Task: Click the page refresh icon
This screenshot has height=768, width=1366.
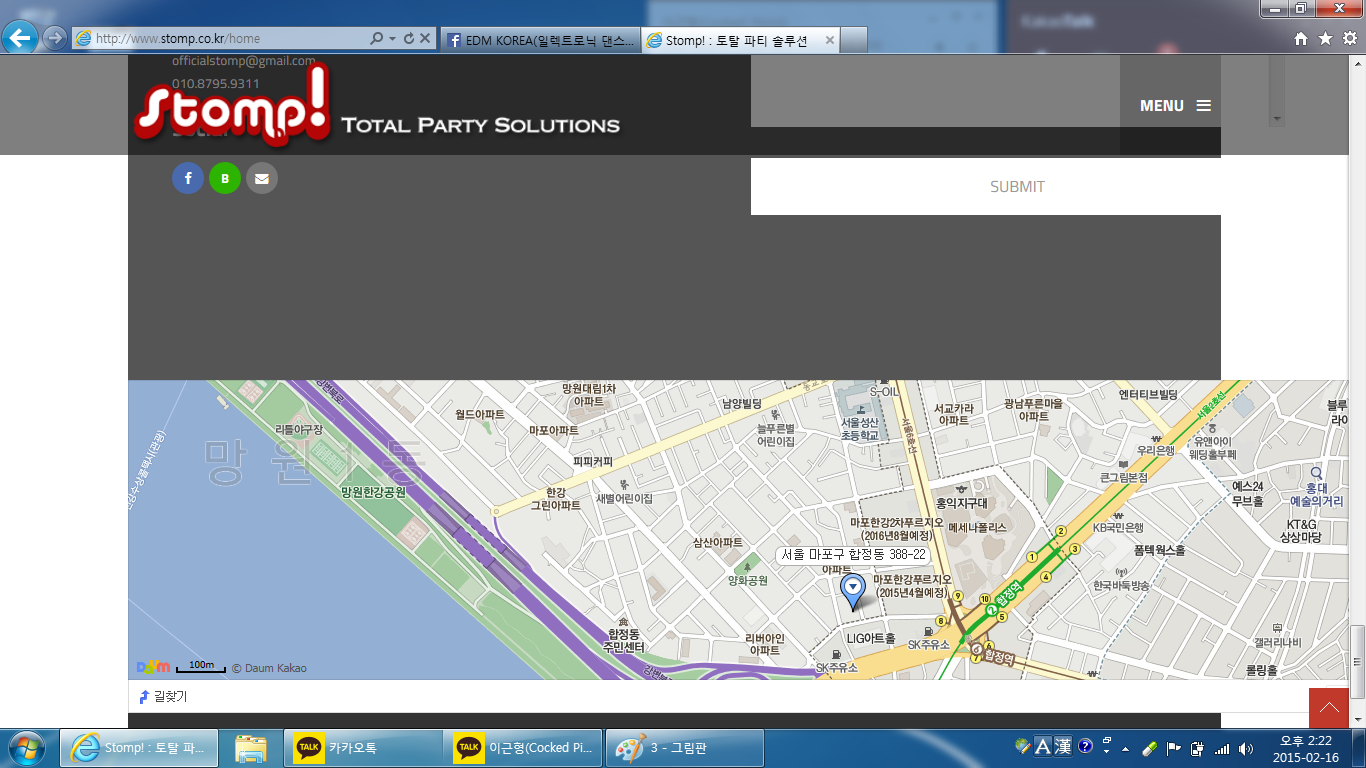Action: point(408,38)
